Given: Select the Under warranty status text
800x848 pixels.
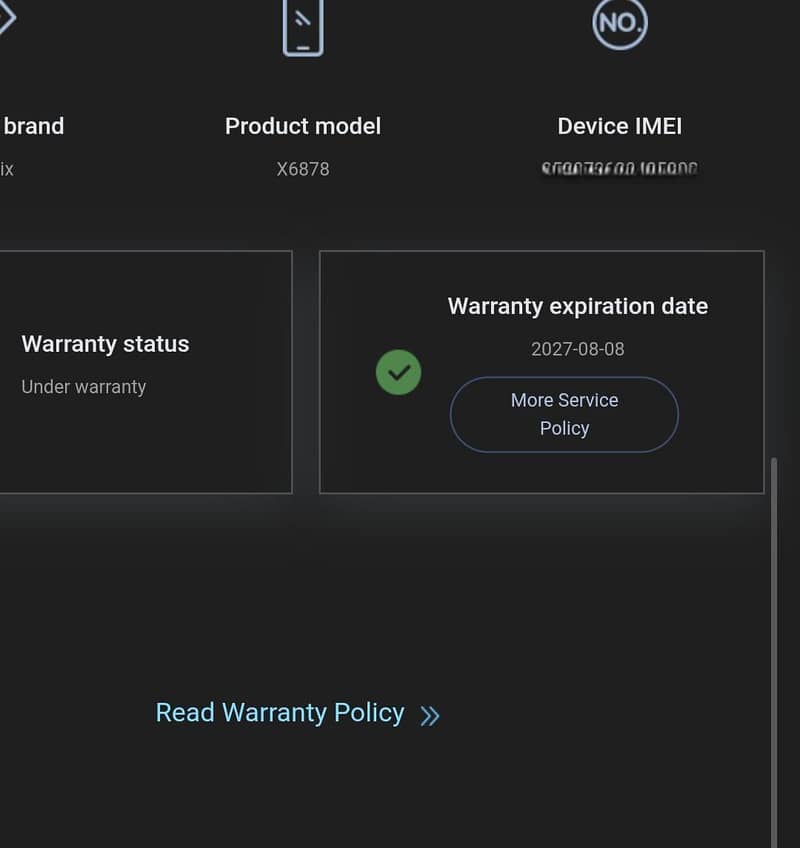Looking at the screenshot, I should coord(84,387).
